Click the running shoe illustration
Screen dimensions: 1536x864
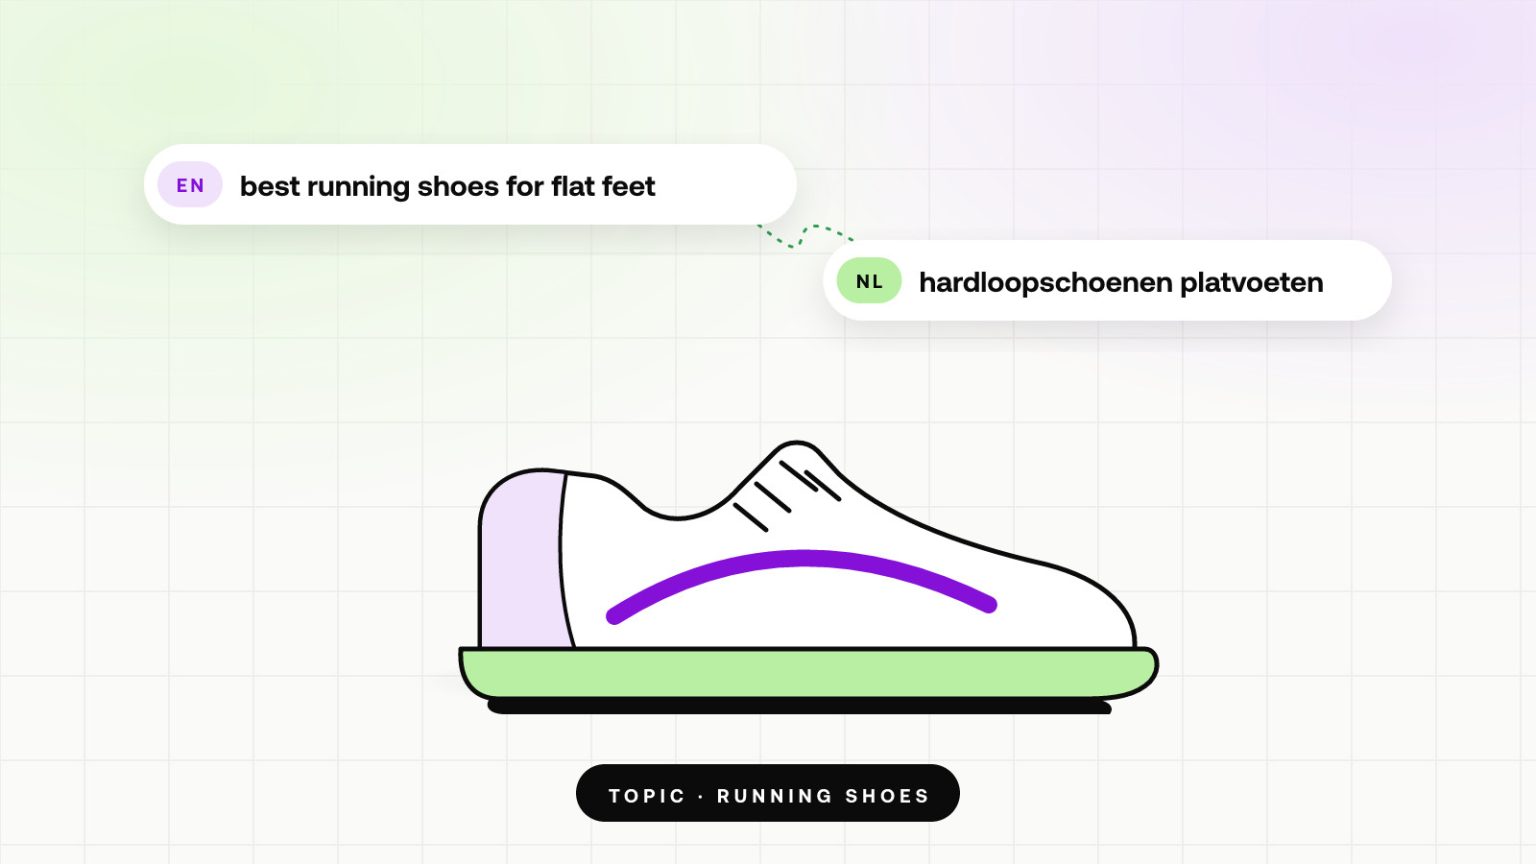(x=808, y=578)
